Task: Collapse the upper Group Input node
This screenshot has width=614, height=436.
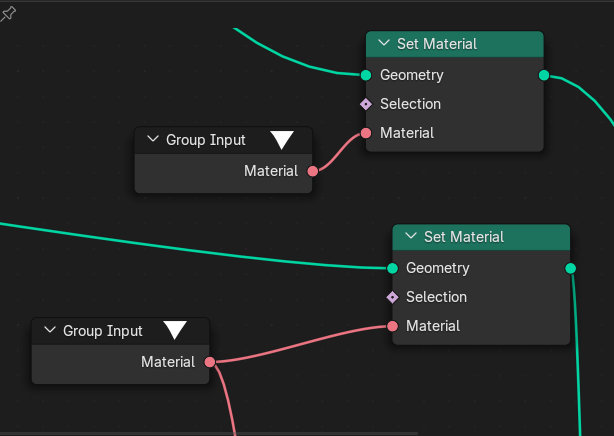Action: pos(153,139)
